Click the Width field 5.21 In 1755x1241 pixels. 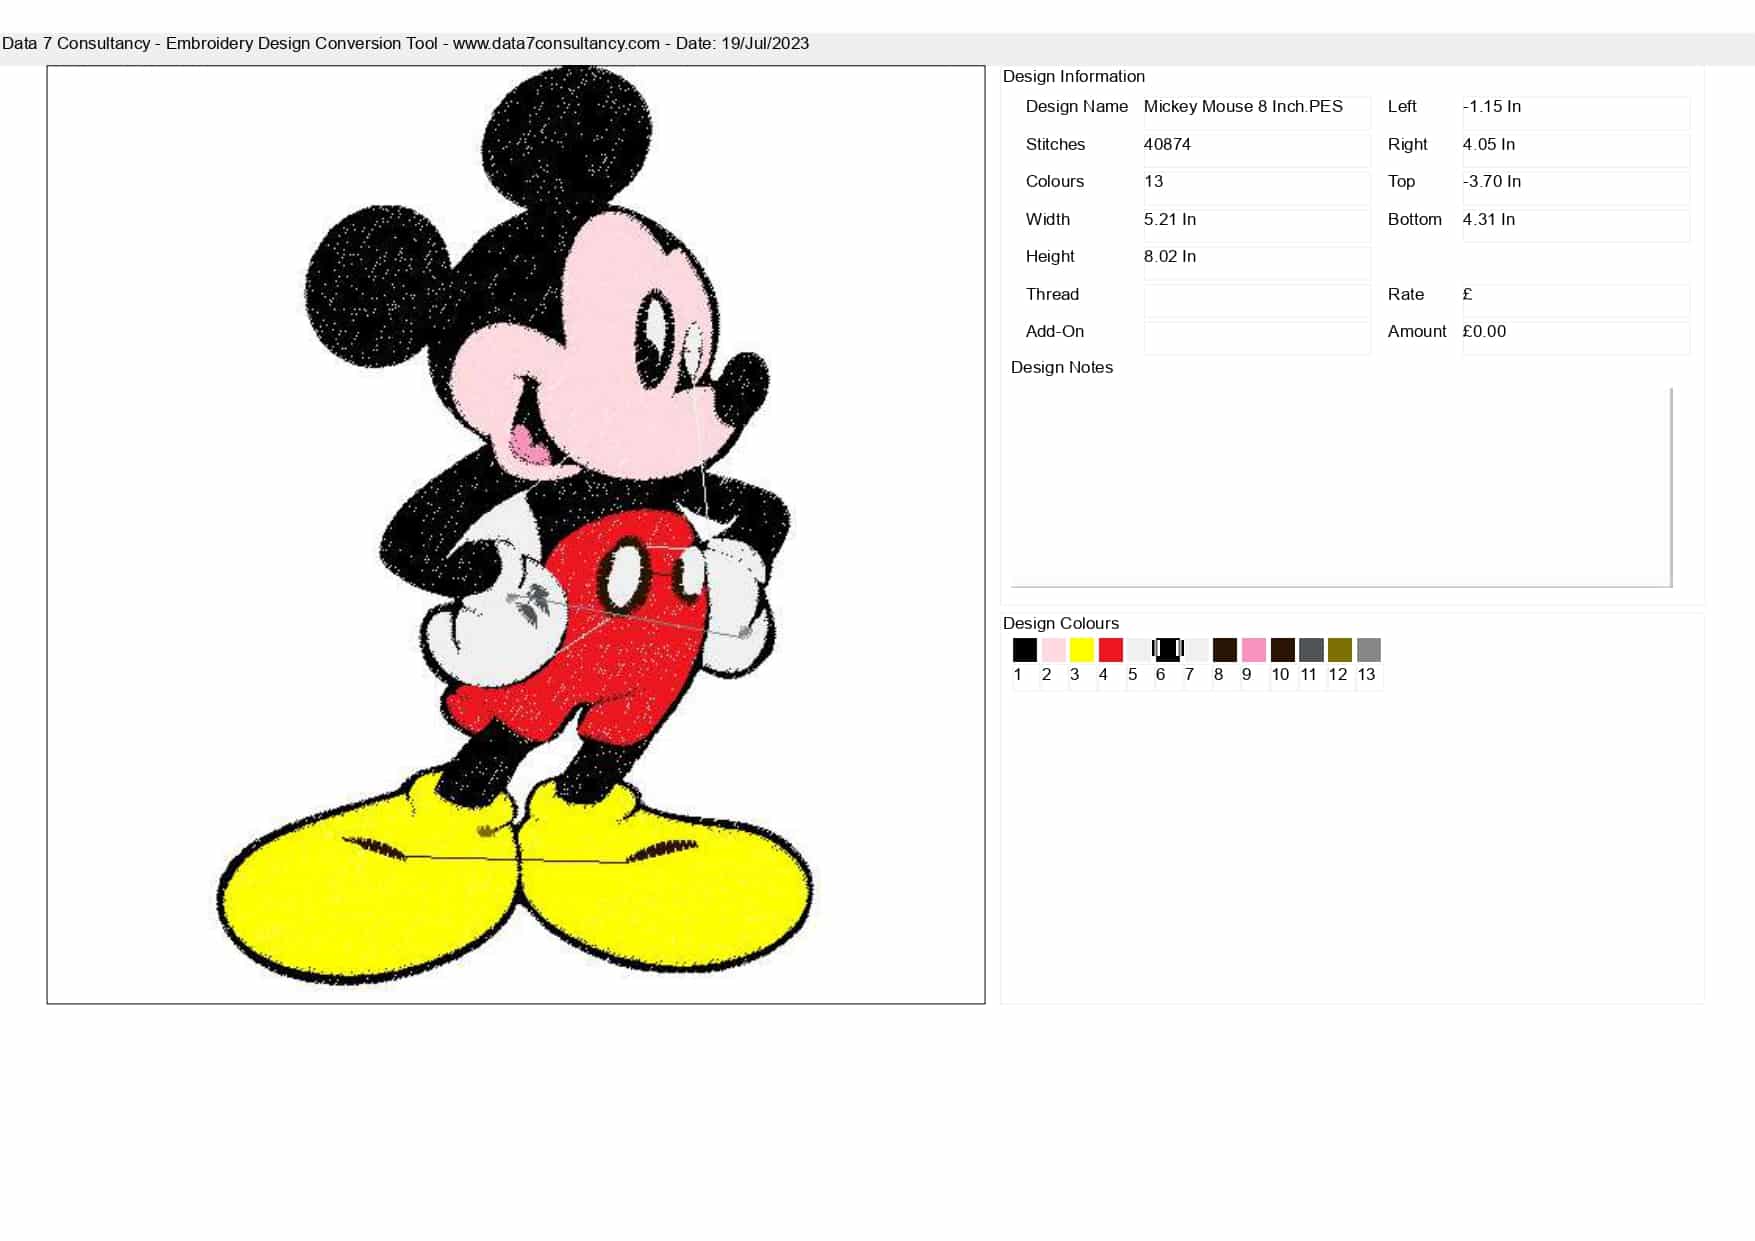[x=1257, y=226]
